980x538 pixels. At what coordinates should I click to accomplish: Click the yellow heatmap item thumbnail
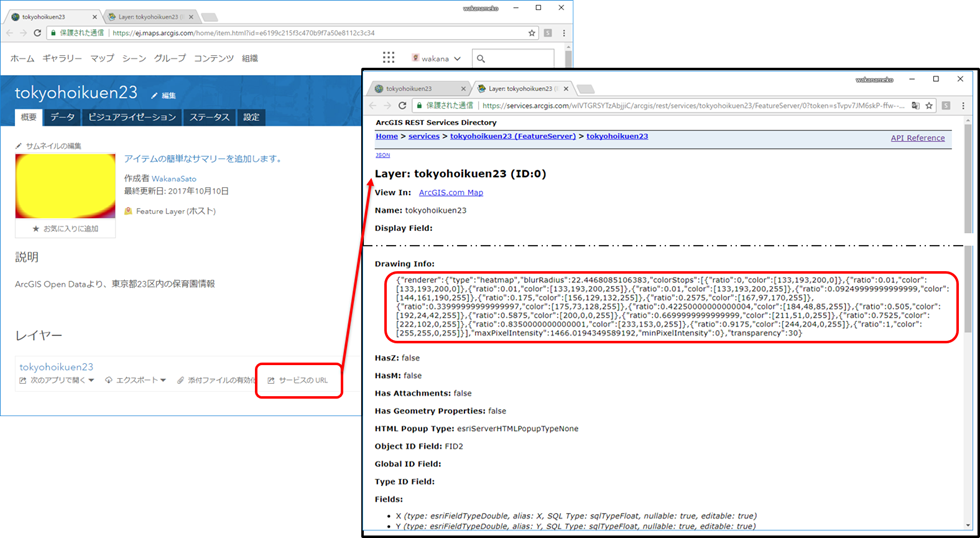point(66,186)
